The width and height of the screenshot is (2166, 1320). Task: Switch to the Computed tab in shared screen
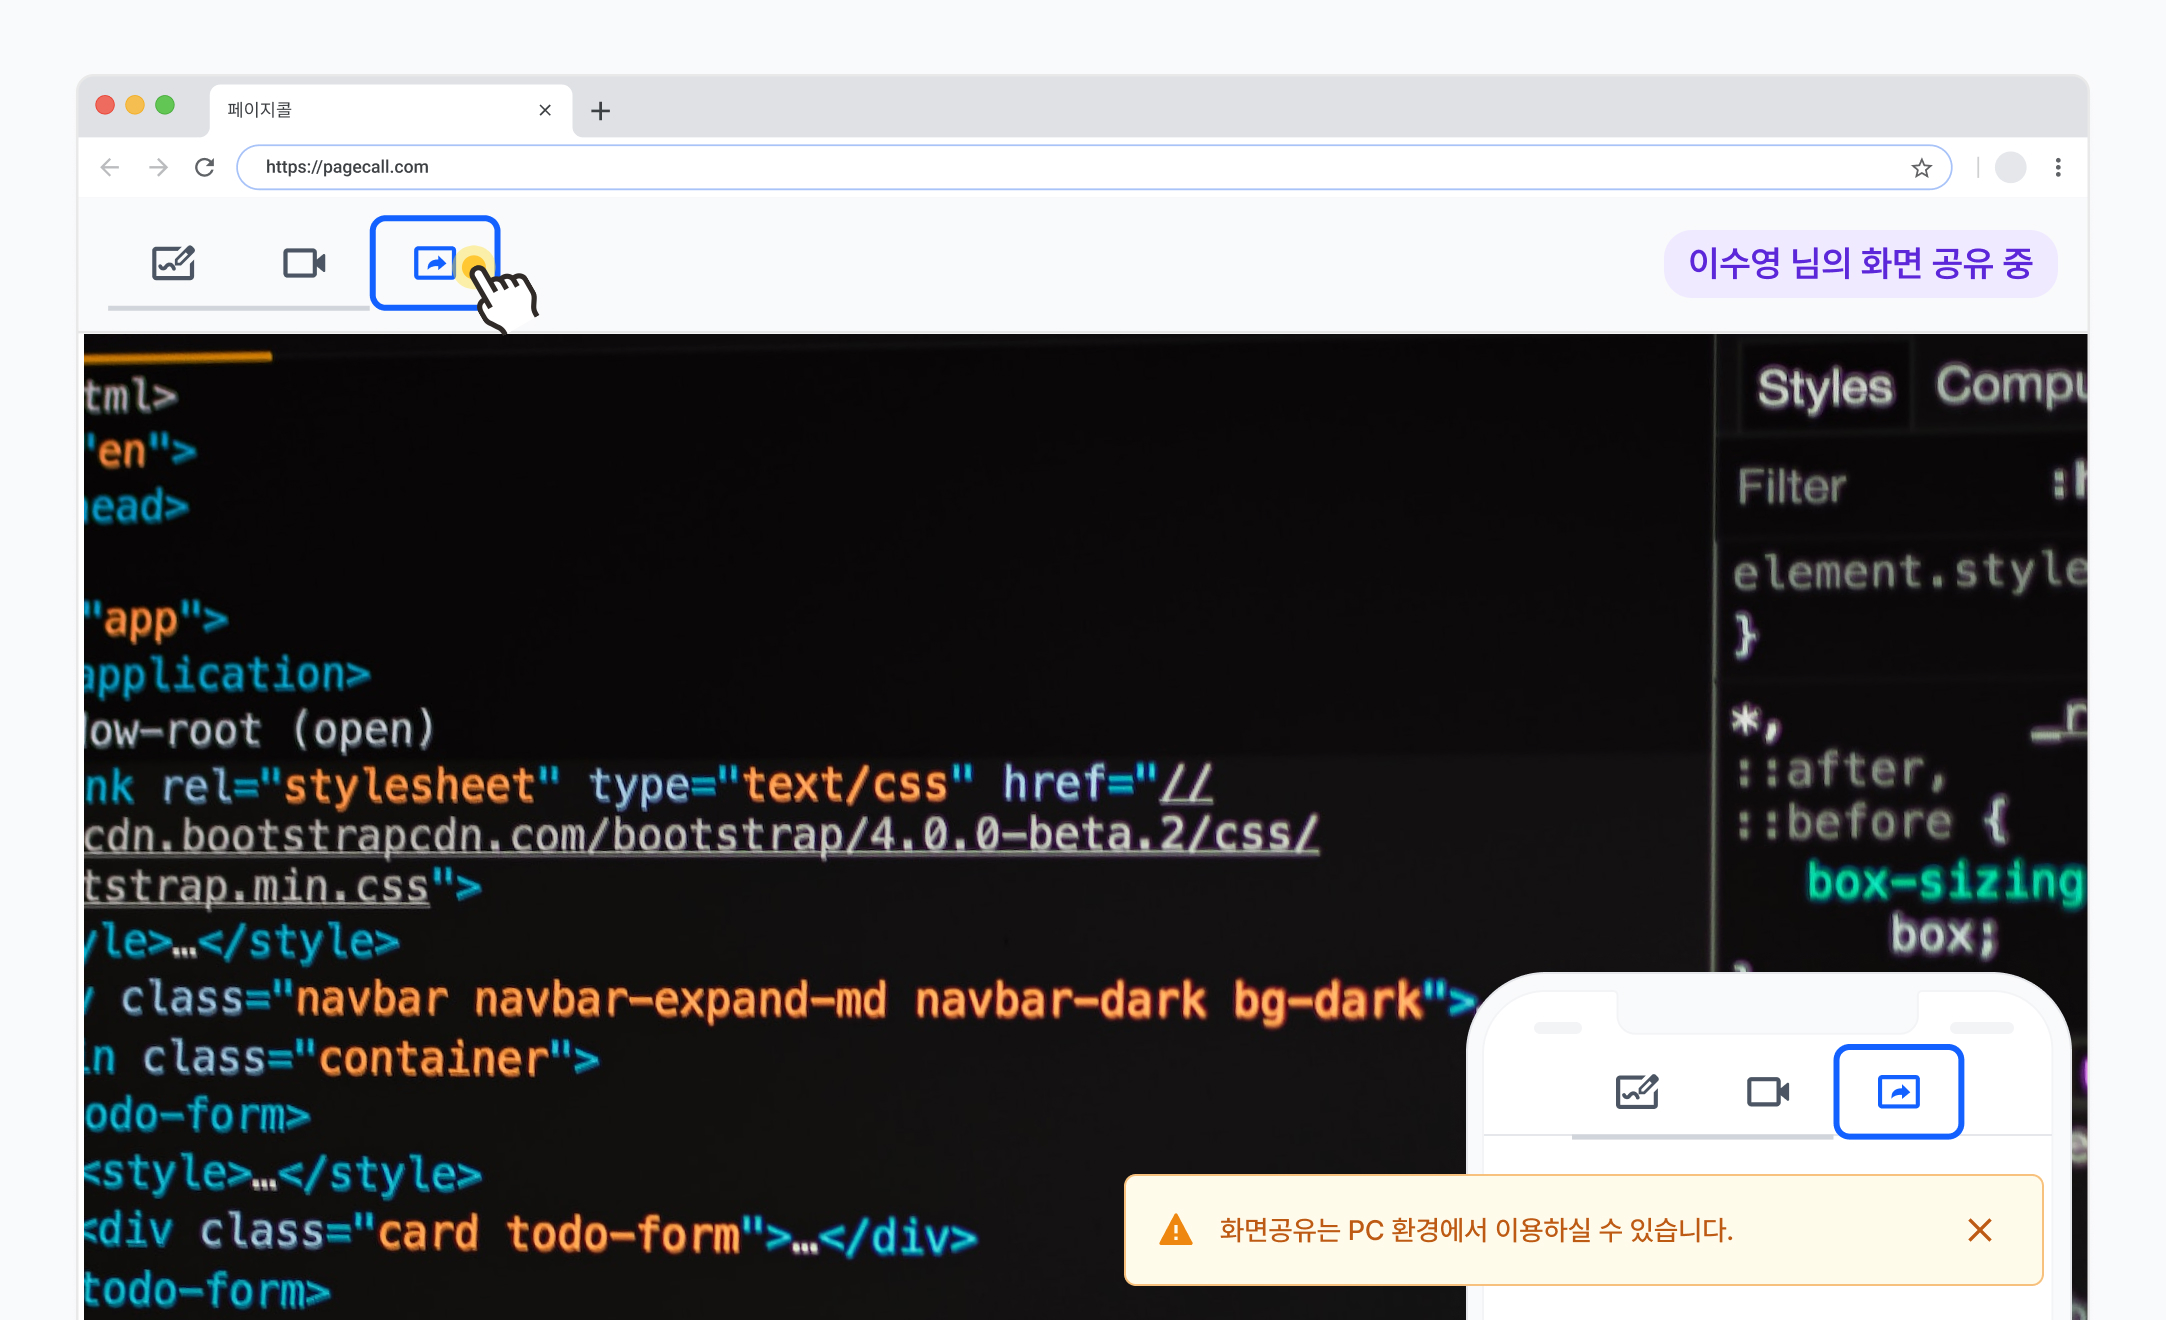coord(2011,385)
